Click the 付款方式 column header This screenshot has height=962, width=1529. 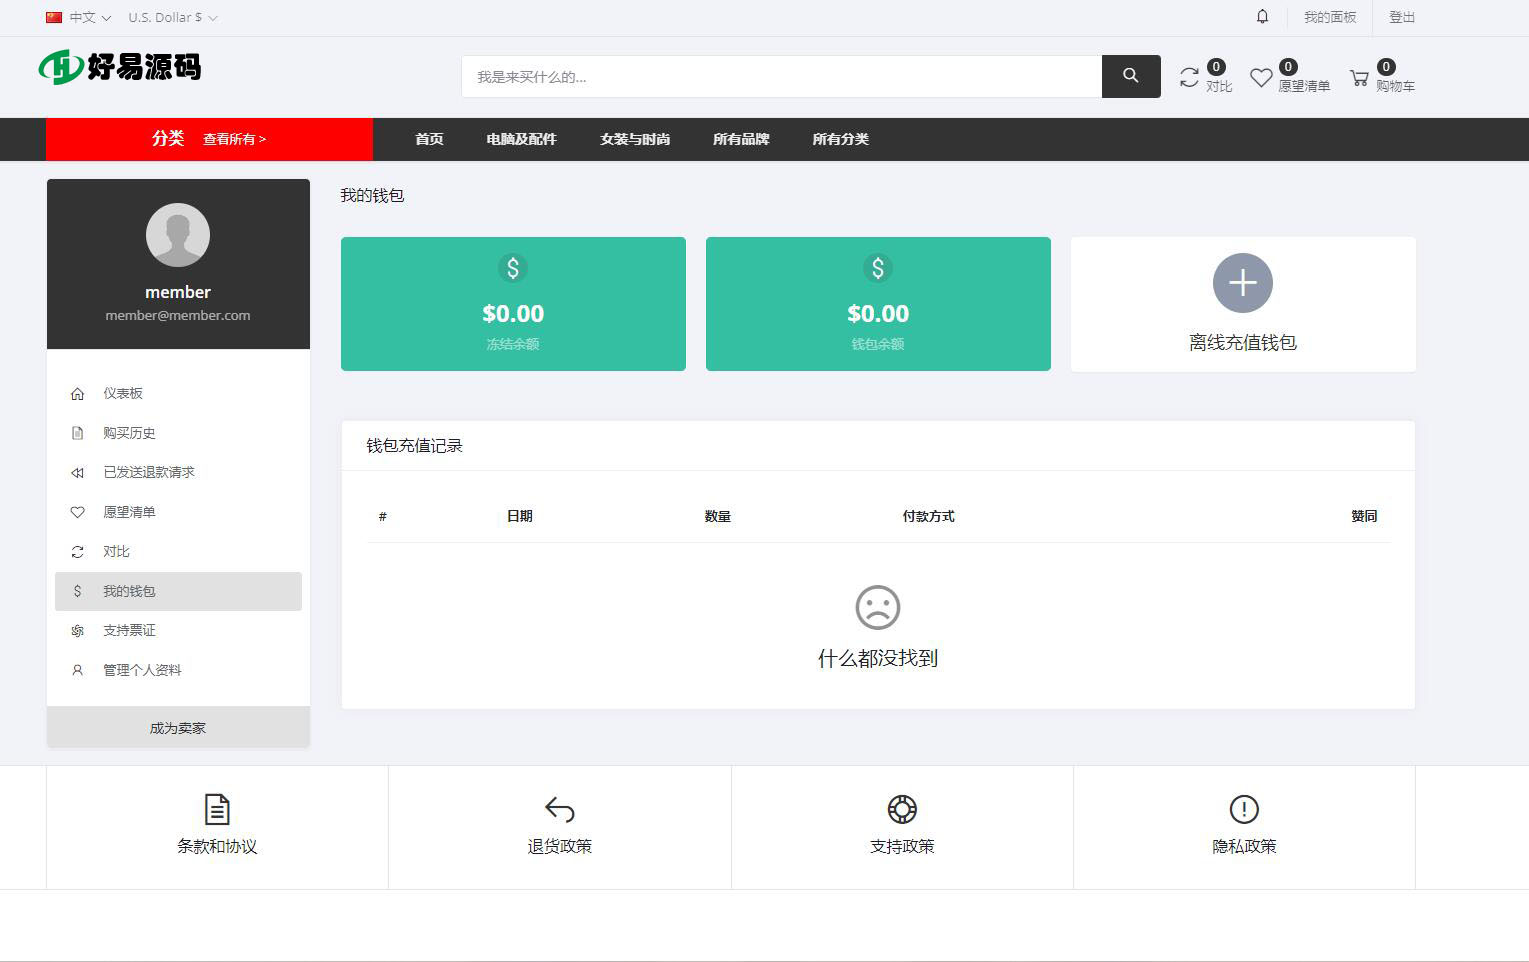(928, 517)
